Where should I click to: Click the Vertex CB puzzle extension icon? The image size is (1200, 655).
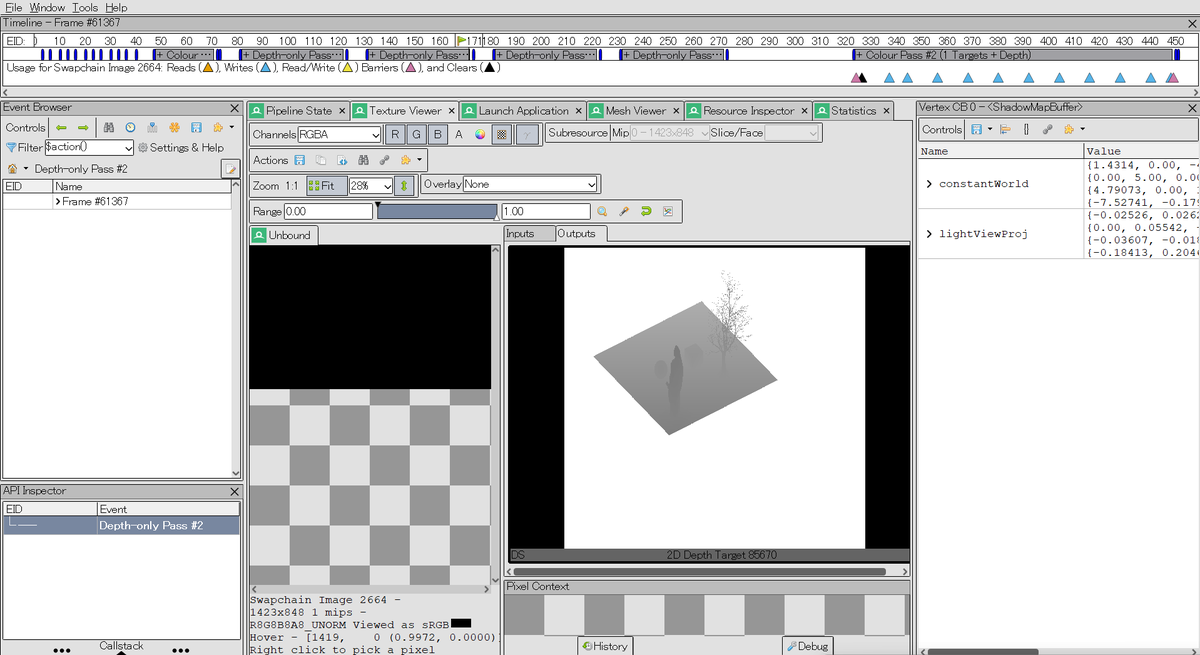(x=1068, y=129)
